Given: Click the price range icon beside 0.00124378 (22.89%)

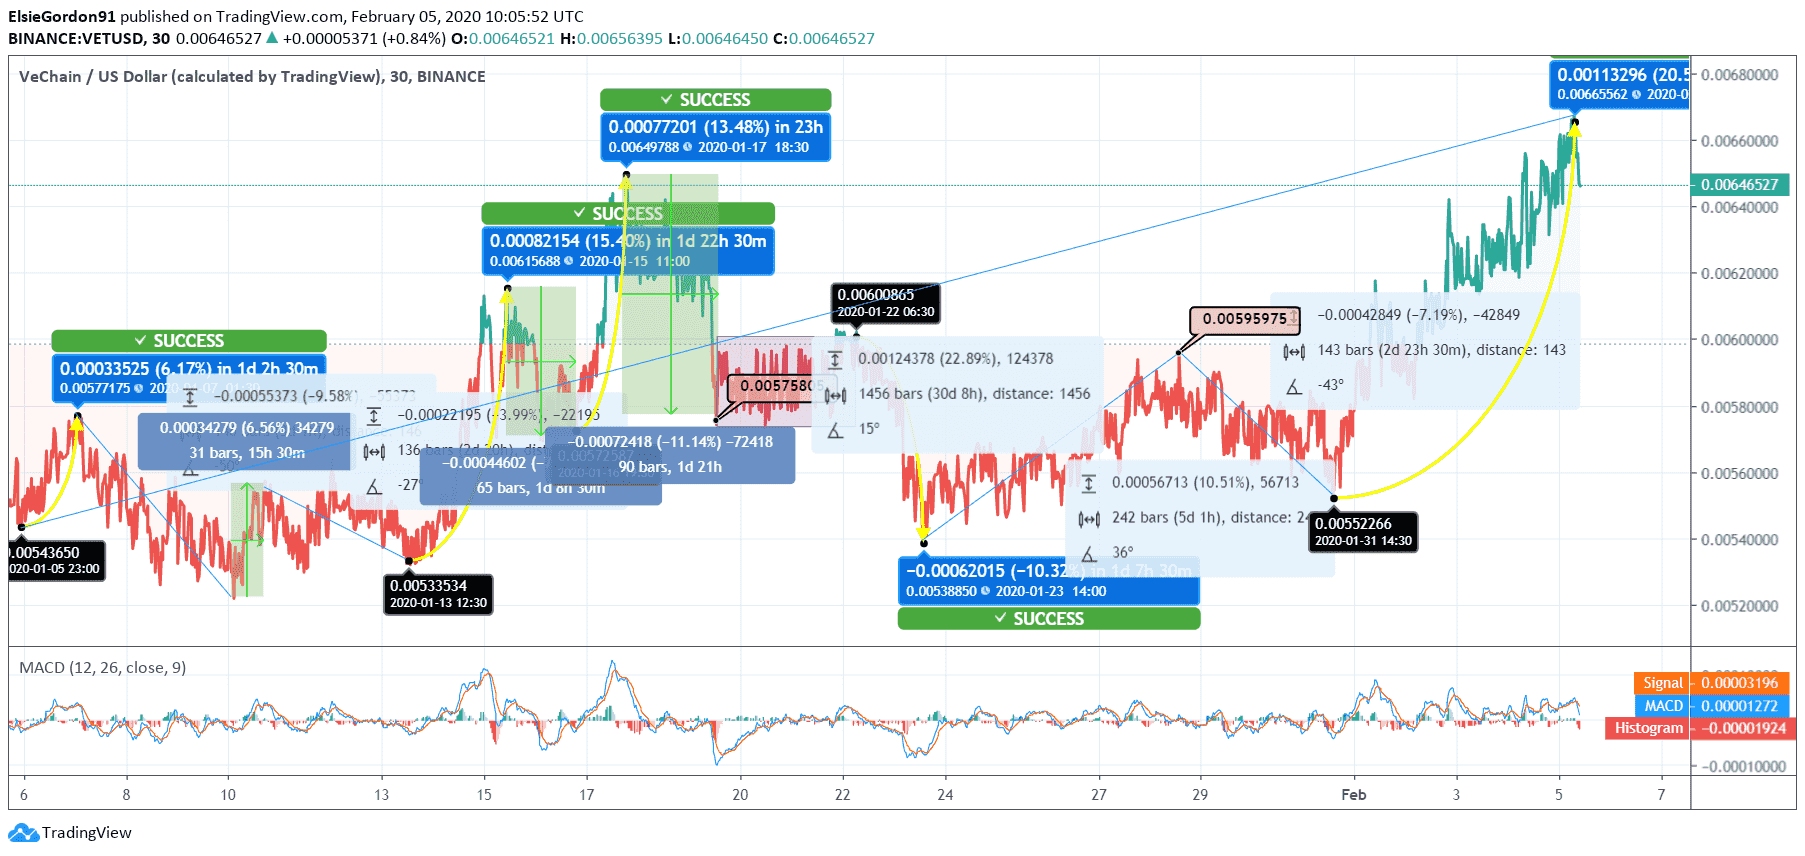Looking at the screenshot, I should click(835, 359).
